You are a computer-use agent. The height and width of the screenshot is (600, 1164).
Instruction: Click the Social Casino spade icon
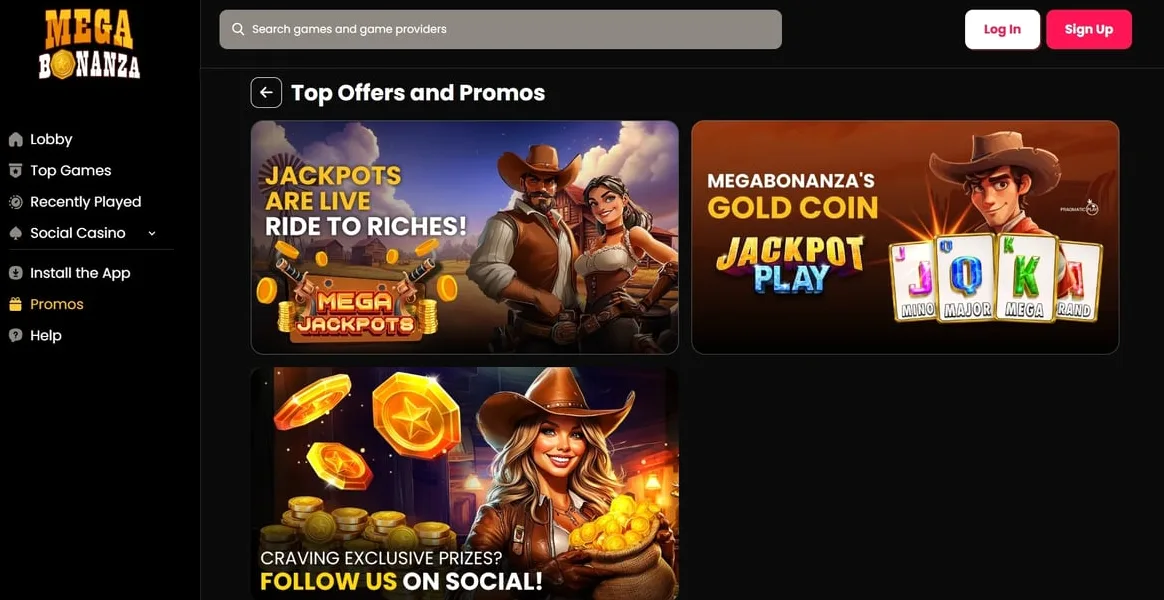click(x=16, y=232)
